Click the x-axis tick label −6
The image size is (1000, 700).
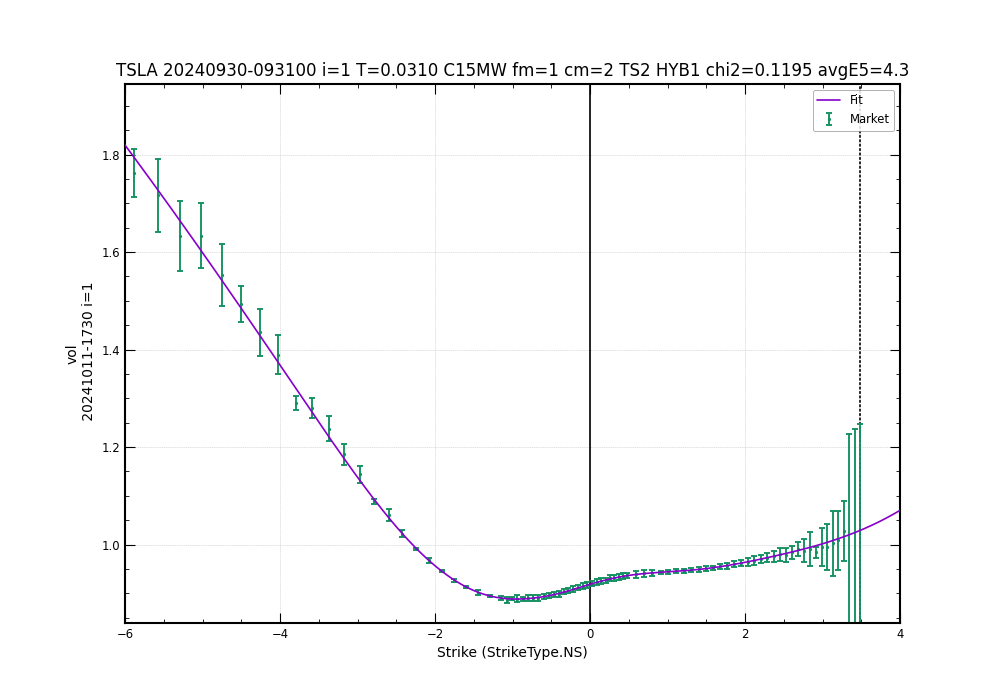pos(125,634)
